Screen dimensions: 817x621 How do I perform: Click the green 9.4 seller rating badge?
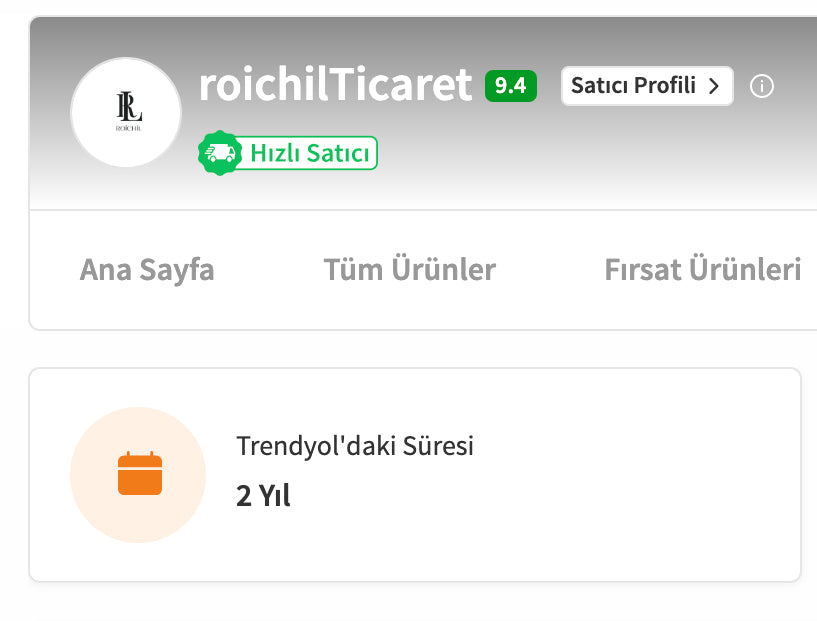click(510, 86)
